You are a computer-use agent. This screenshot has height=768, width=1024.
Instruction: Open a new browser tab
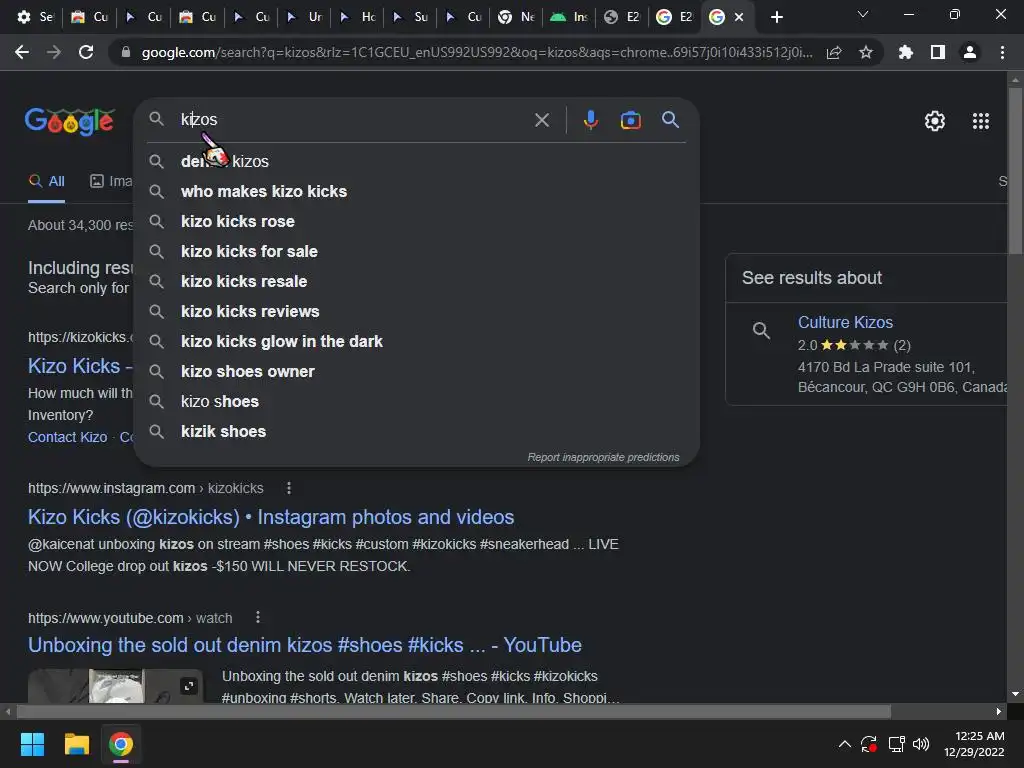(x=776, y=17)
